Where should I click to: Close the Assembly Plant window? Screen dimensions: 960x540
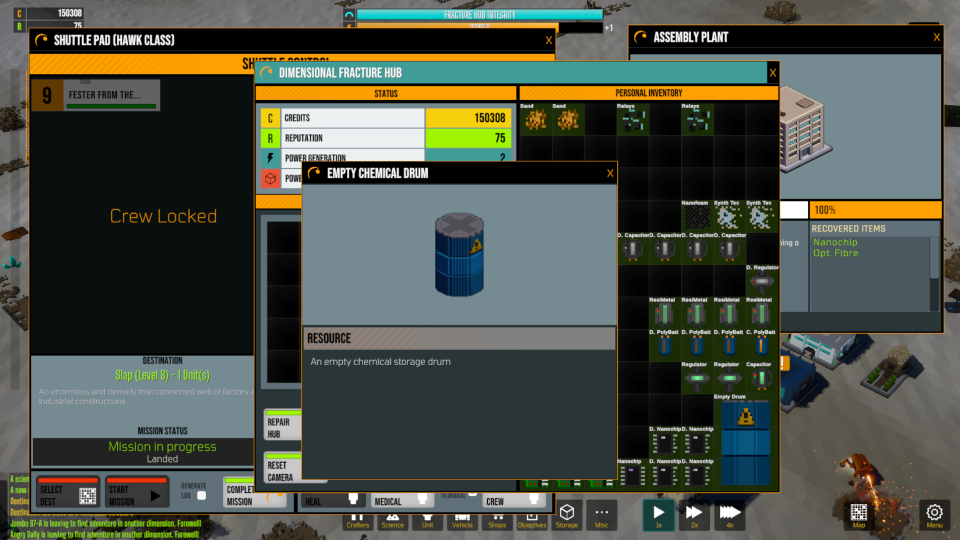pyautogui.click(x=936, y=37)
